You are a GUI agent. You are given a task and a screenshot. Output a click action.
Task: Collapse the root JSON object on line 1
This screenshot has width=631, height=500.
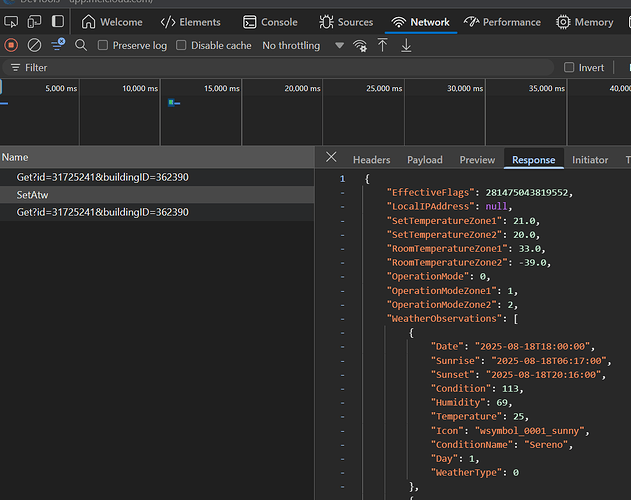coord(342,179)
